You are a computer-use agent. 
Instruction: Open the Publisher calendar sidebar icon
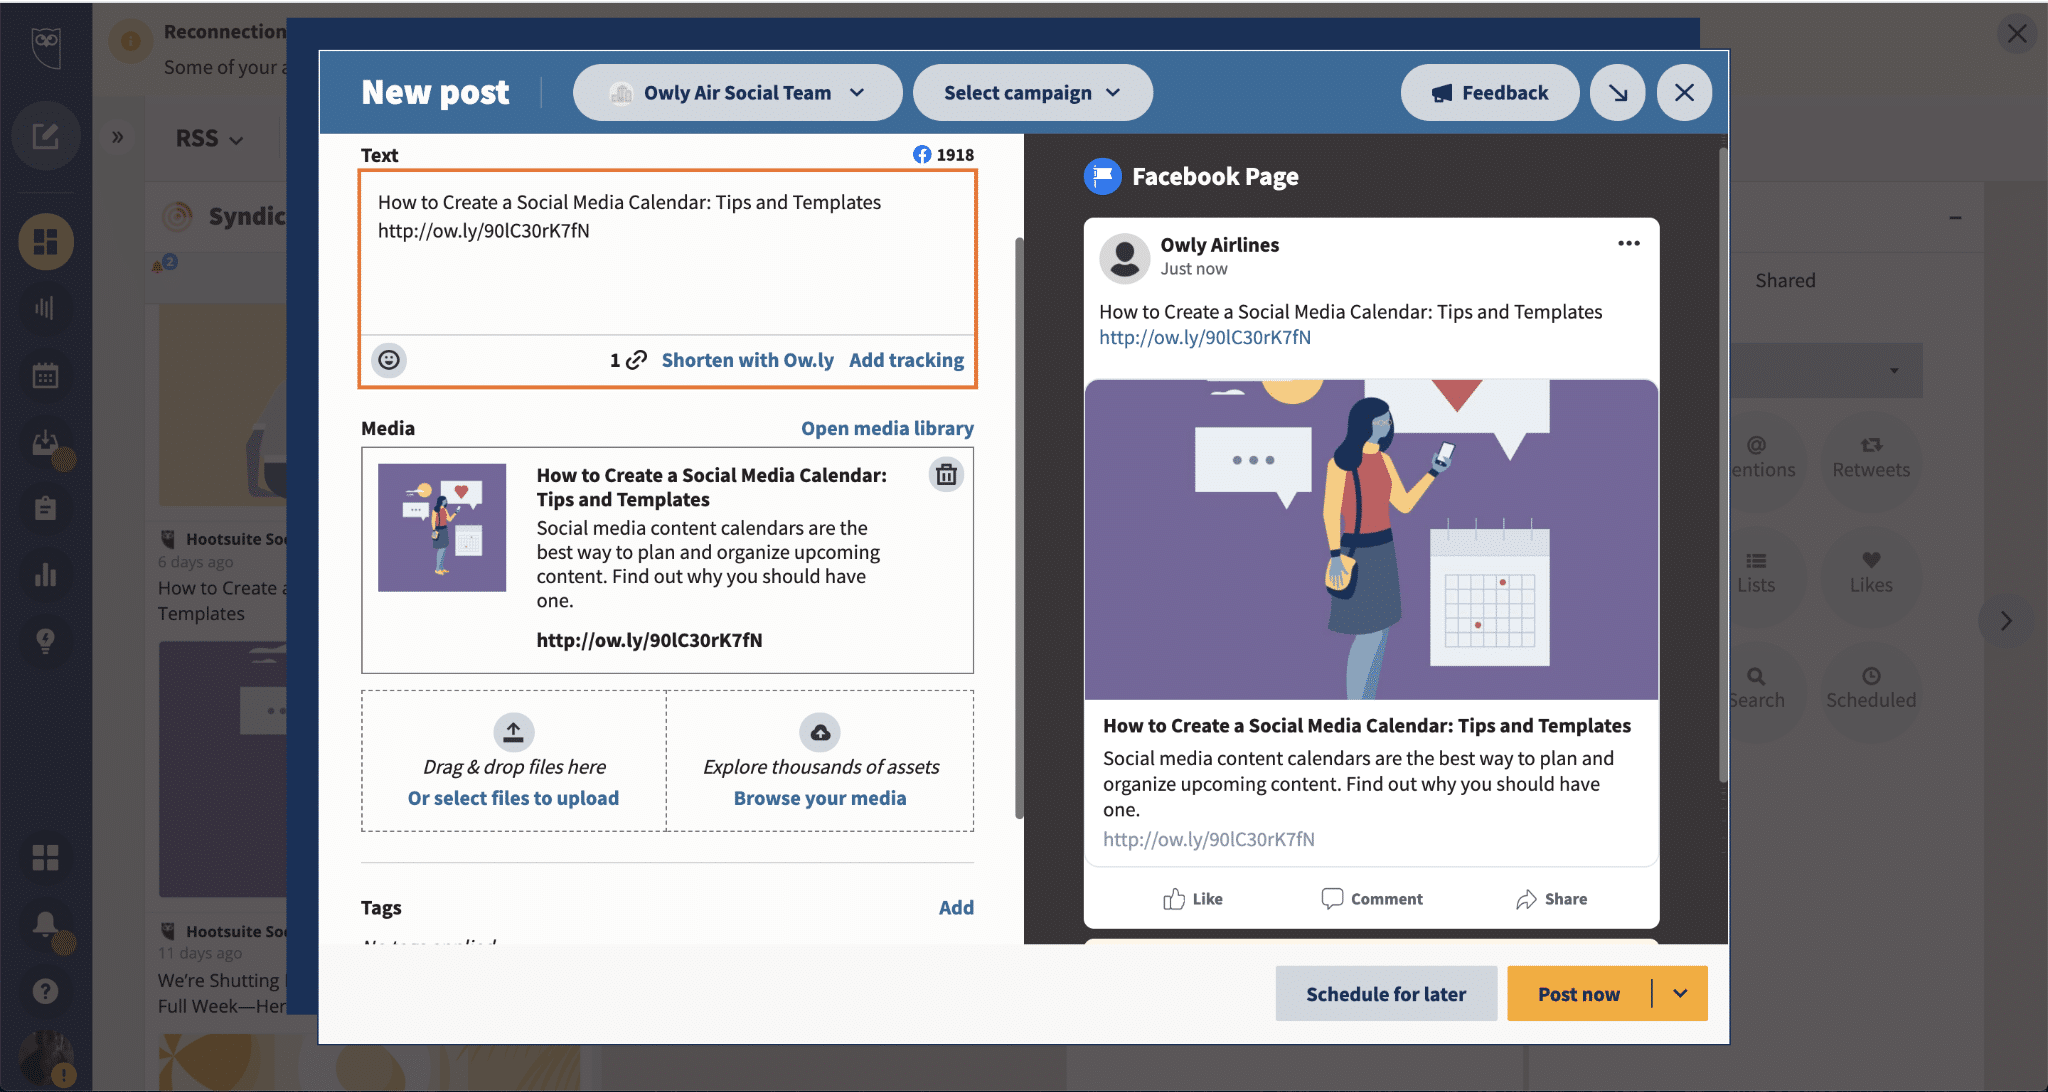pyautogui.click(x=46, y=376)
